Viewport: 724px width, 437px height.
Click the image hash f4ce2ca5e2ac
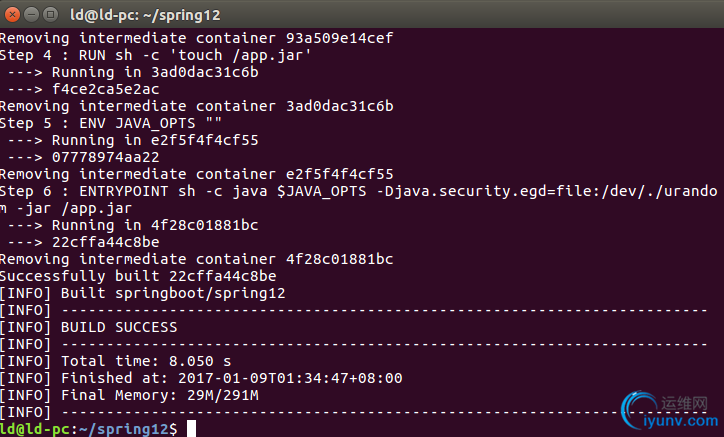tap(106, 89)
